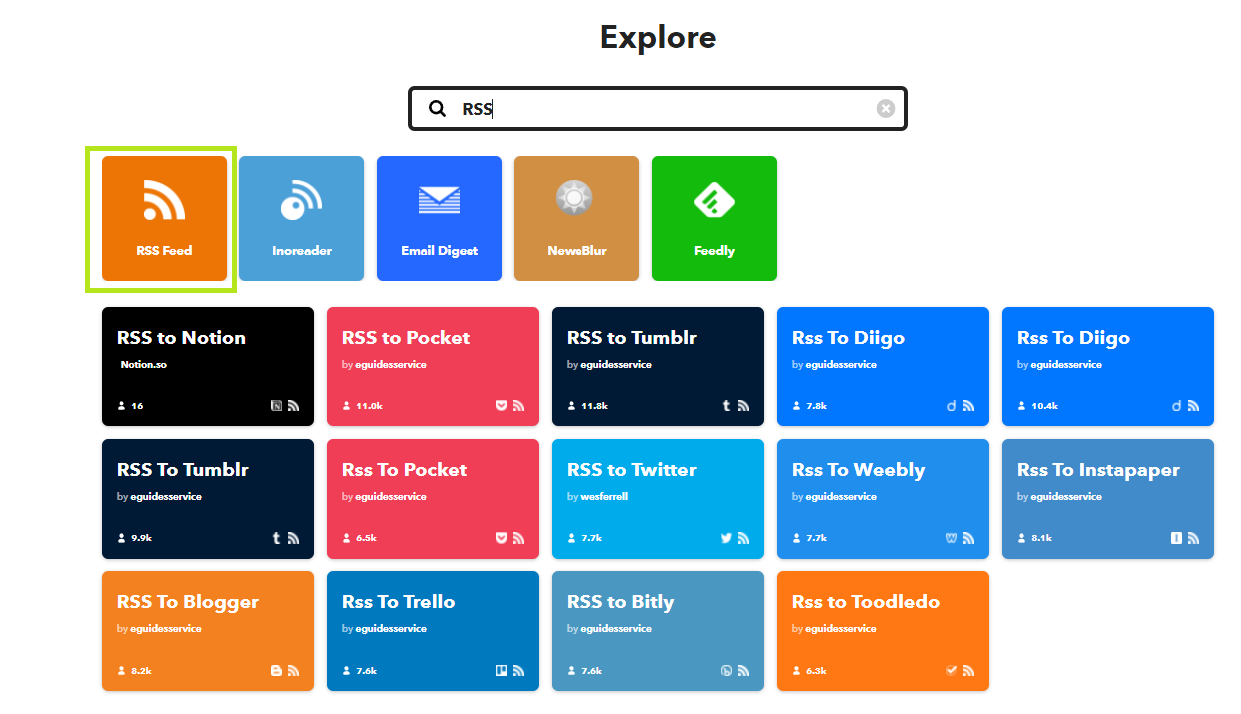
Task: Open the RSS to Bitly applet title
Action: 620,602
